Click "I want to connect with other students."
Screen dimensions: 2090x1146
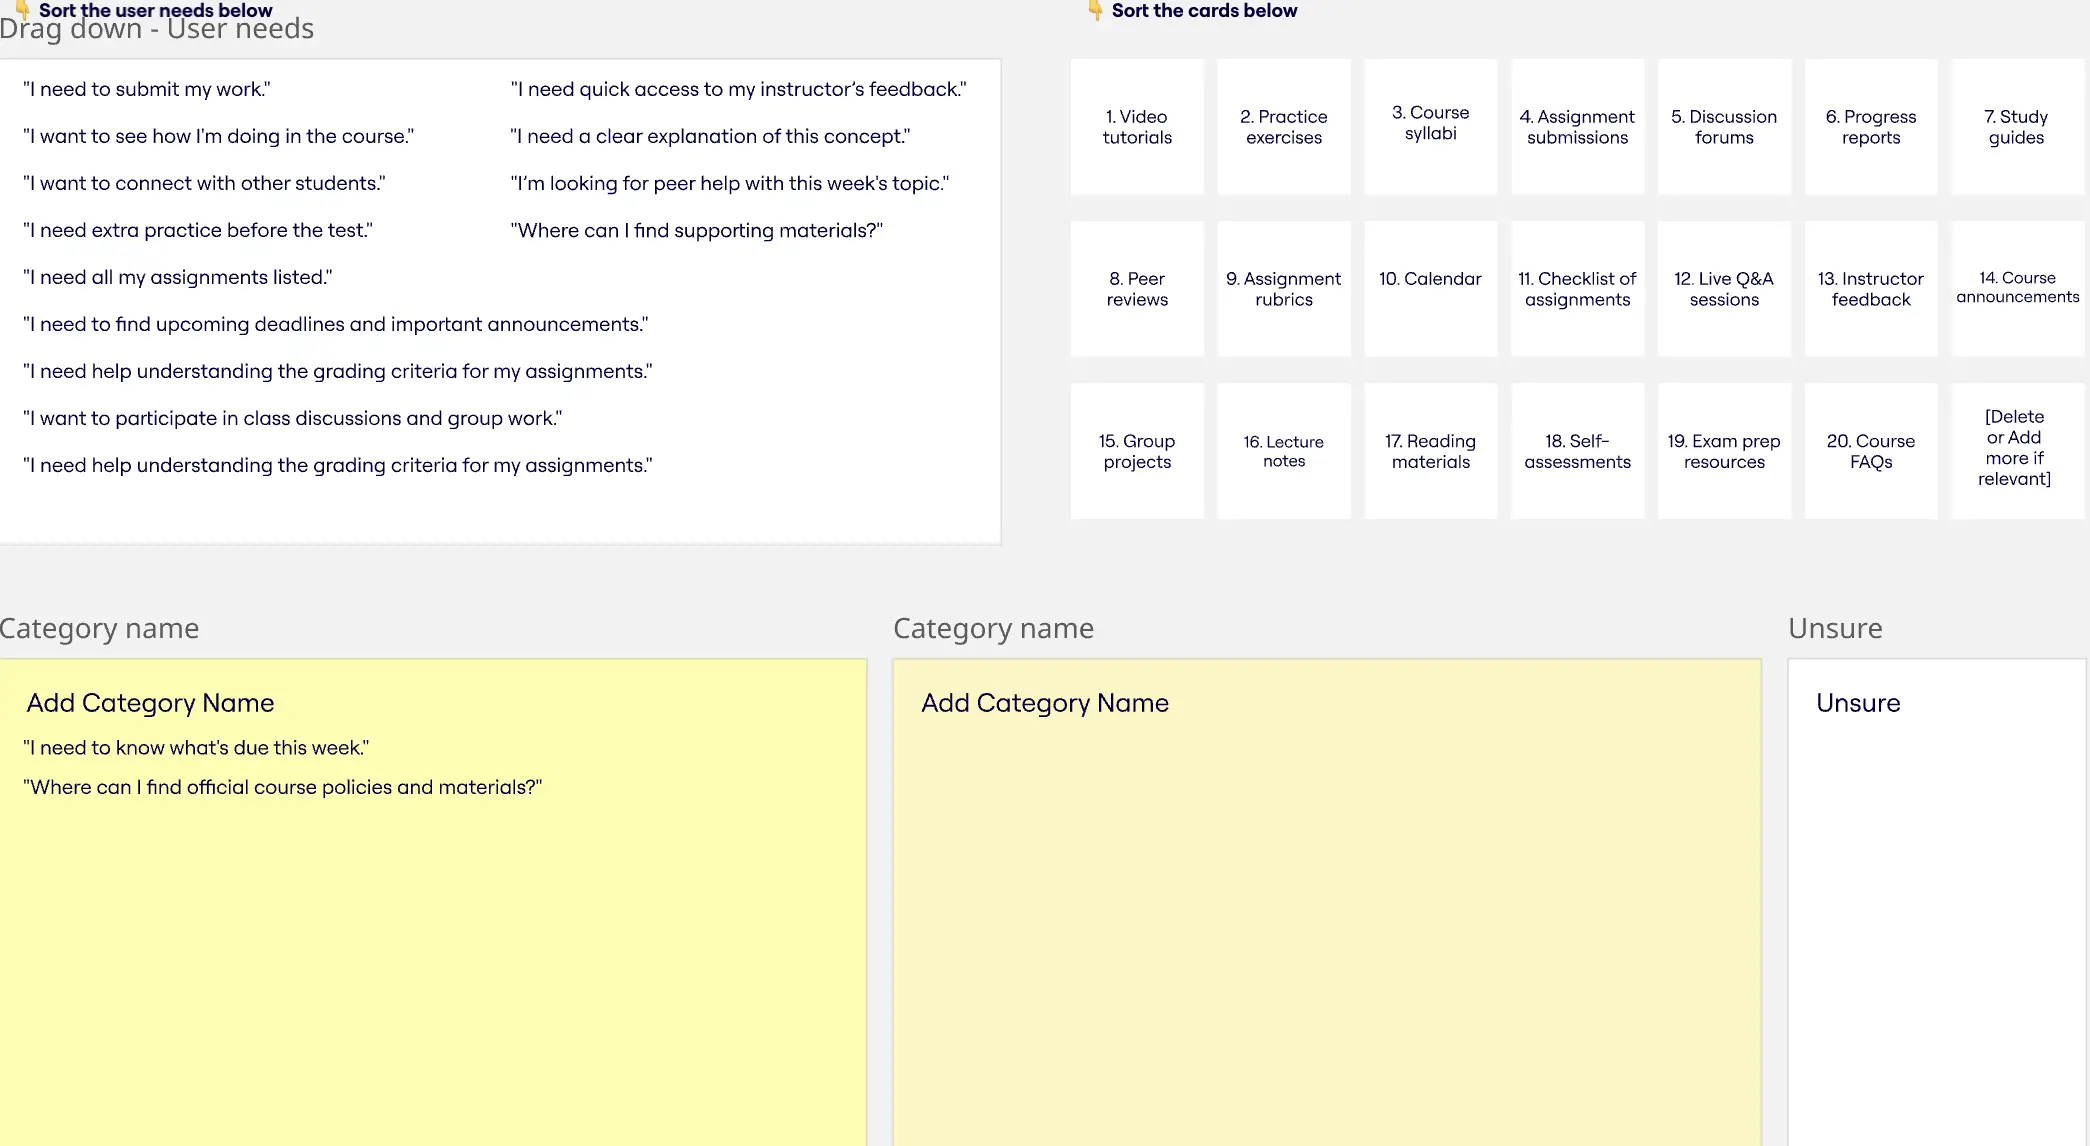(204, 183)
